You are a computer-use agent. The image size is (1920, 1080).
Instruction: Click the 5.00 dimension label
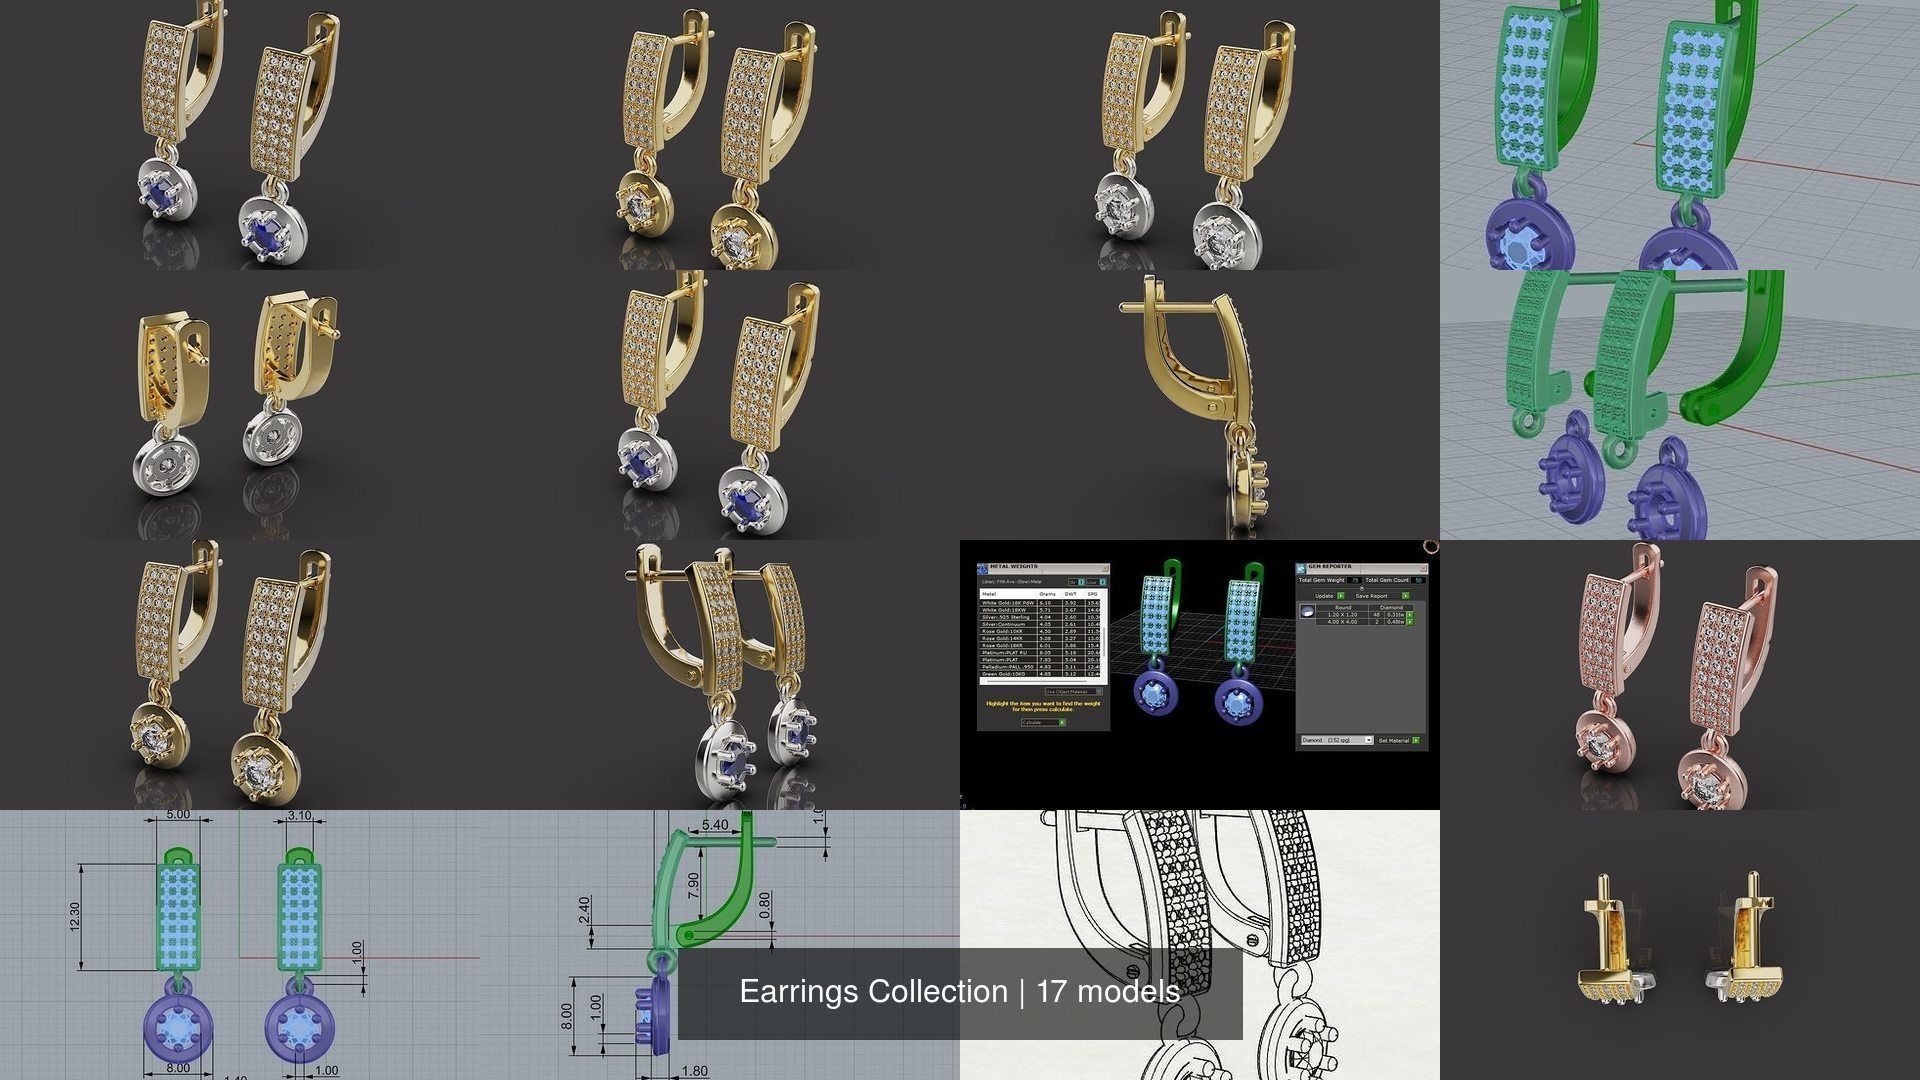(x=177, y=815)
